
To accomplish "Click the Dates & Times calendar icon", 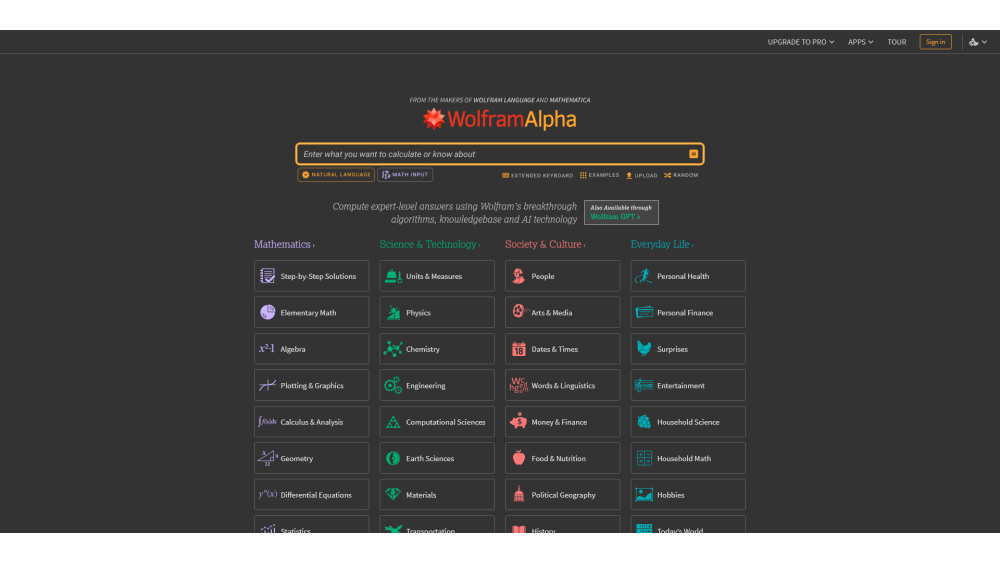I will click(x=518, y=349).
